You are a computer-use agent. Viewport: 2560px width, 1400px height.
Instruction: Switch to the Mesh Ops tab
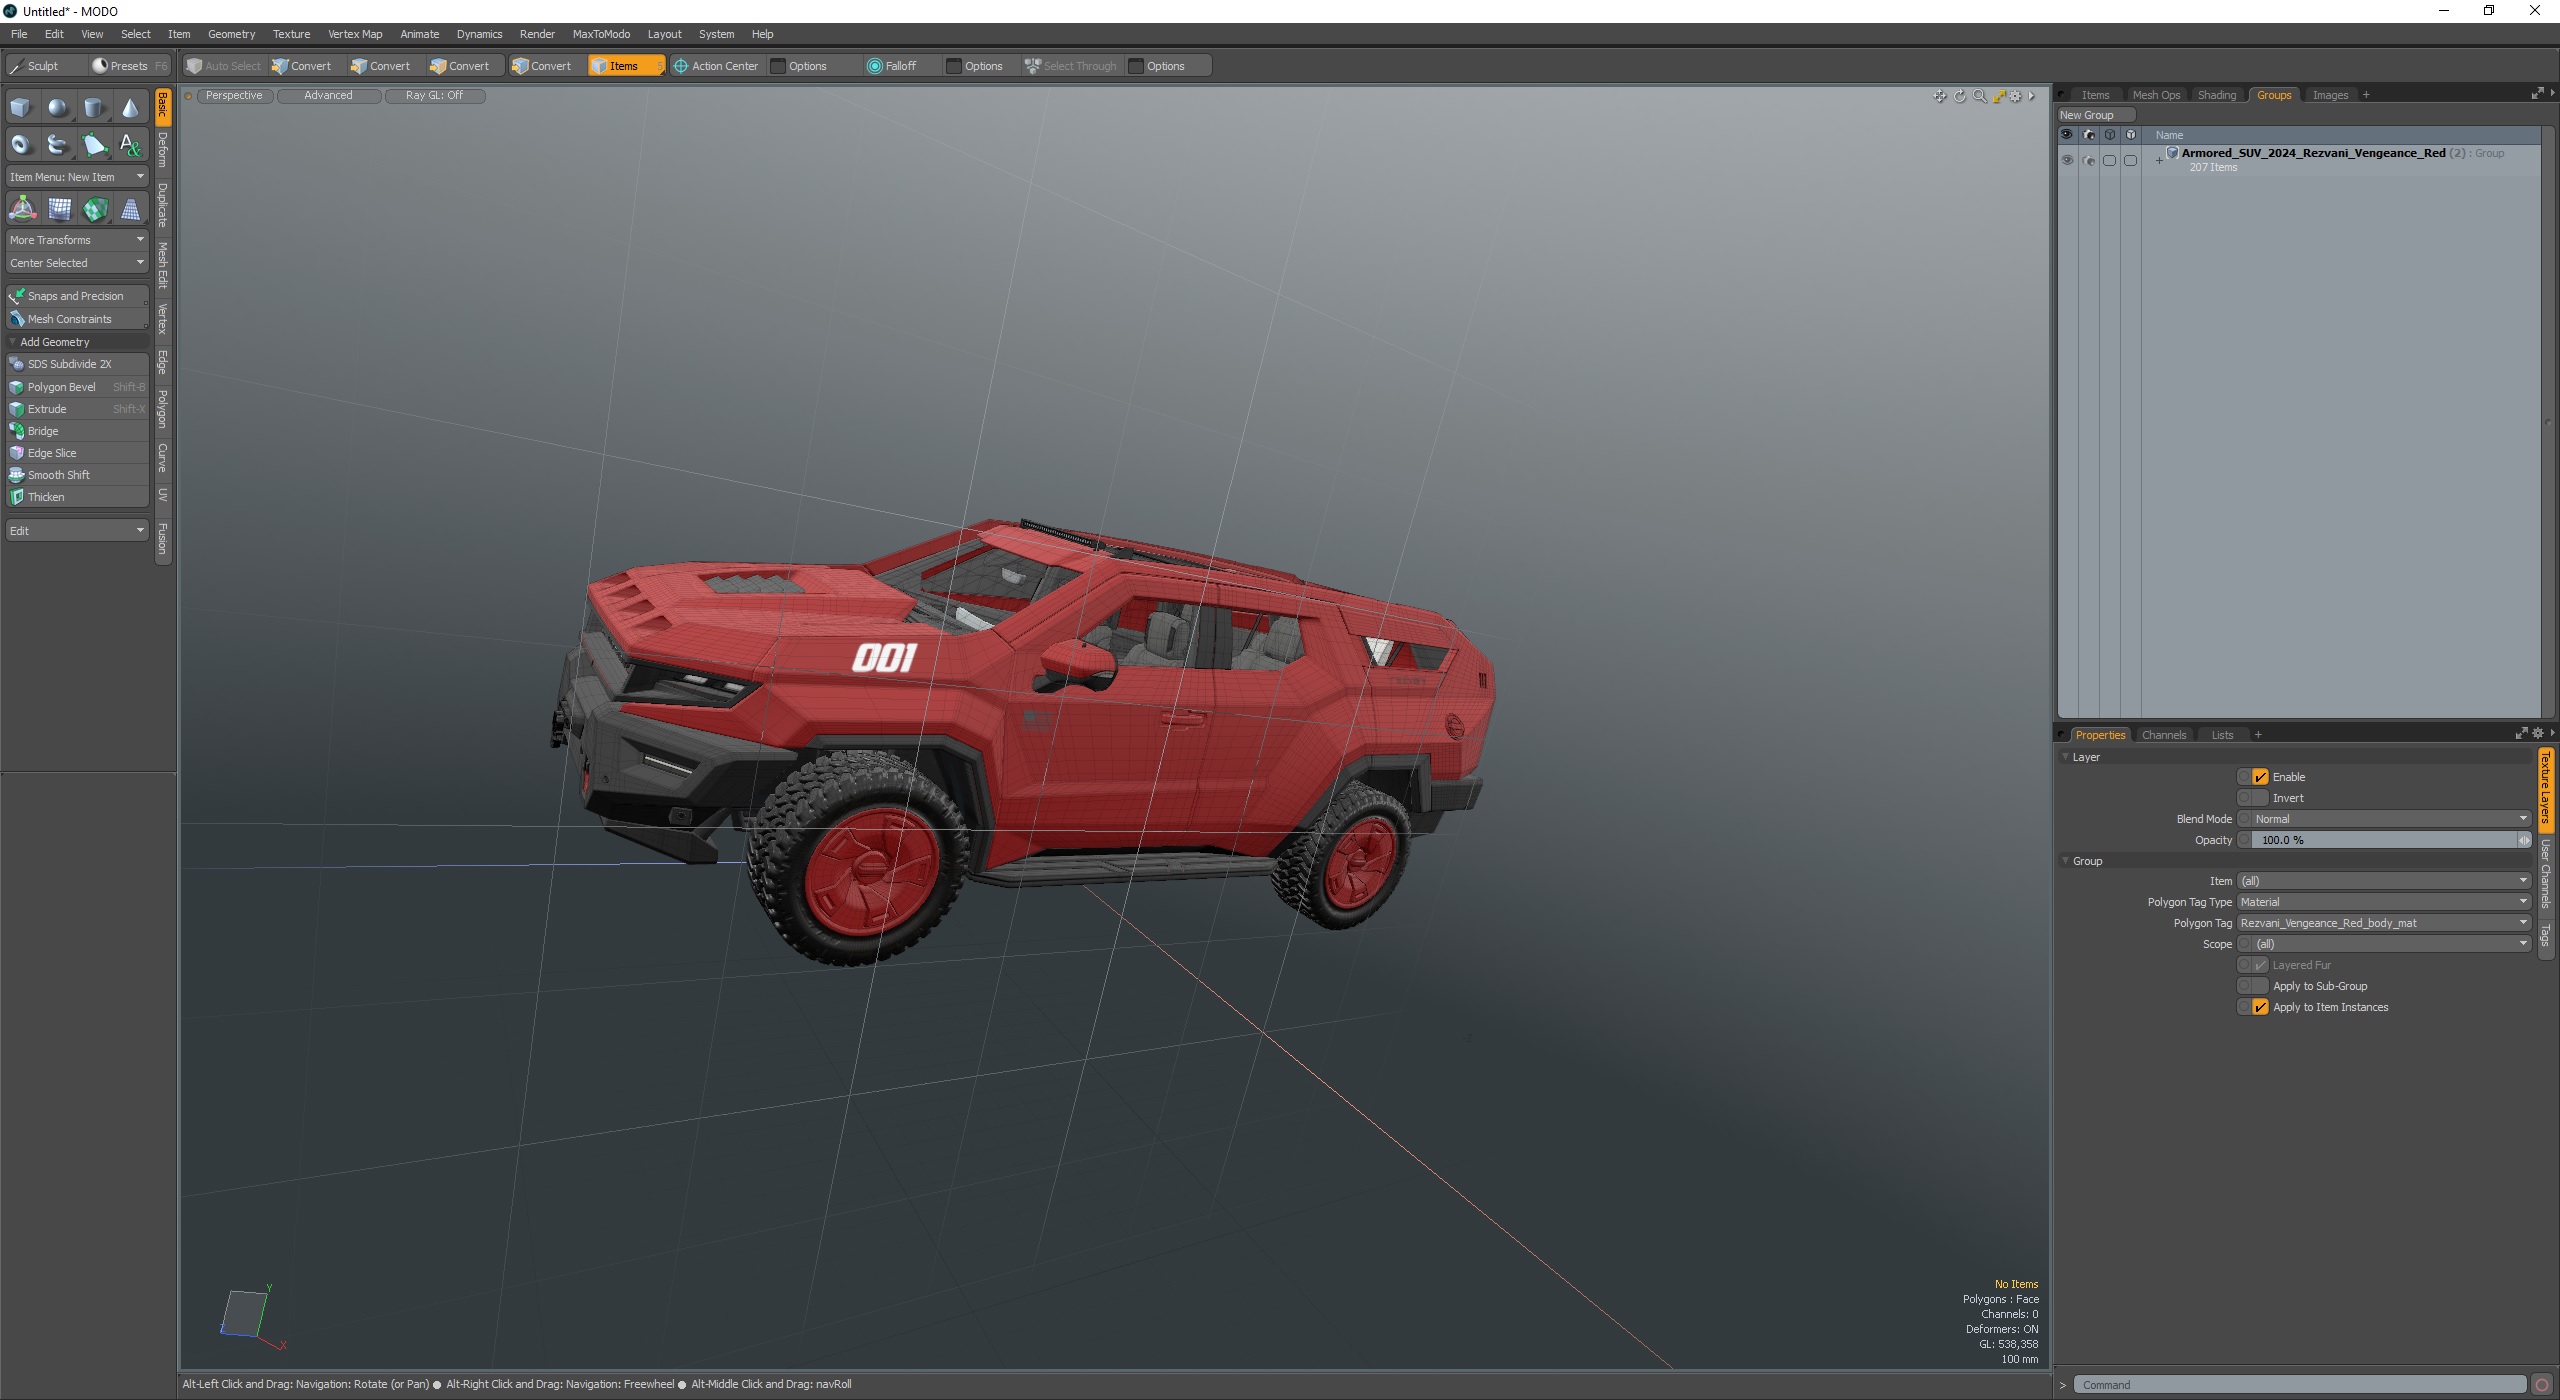[x=2155, y=95]
